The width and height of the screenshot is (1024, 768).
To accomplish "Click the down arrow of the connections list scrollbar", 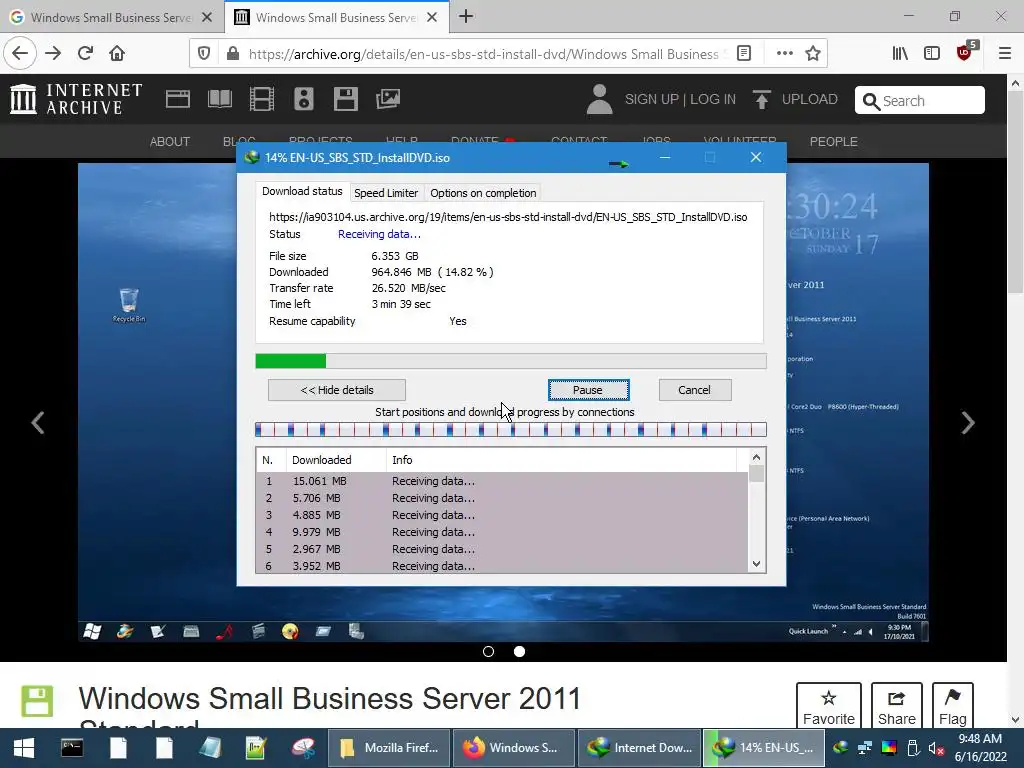I will 756,564.
